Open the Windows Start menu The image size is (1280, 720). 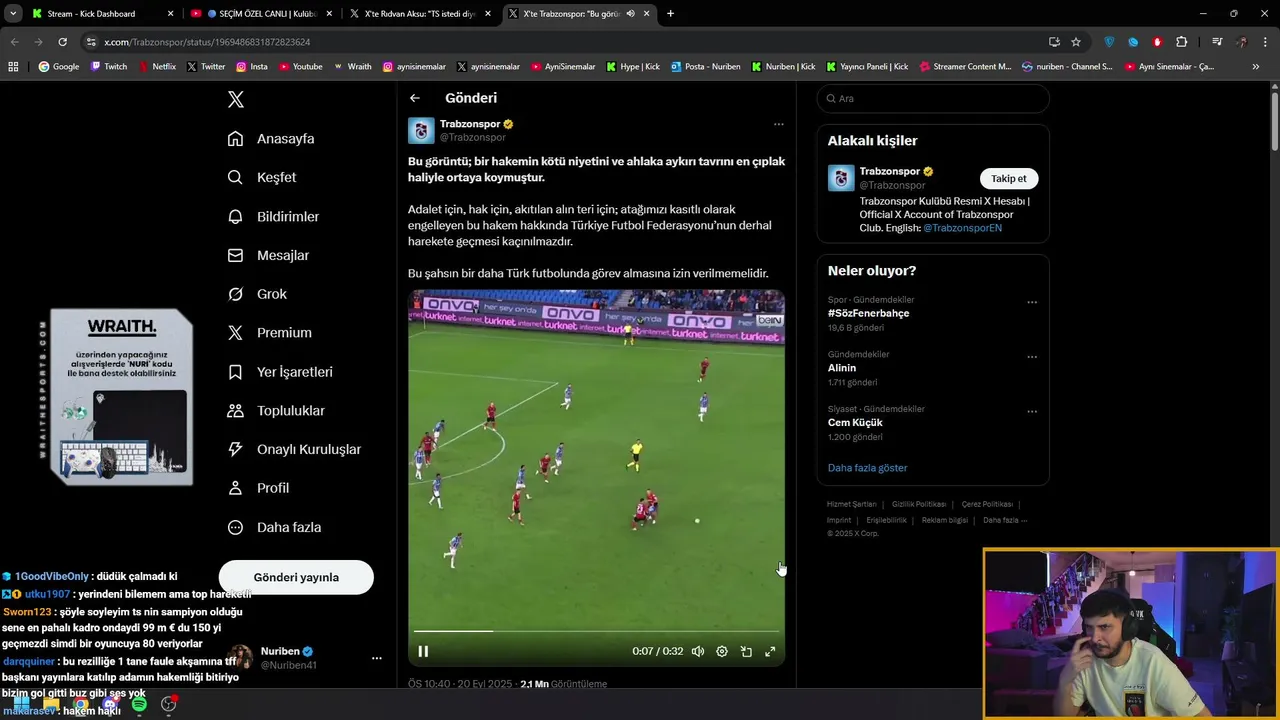click(x=21, y=705)
